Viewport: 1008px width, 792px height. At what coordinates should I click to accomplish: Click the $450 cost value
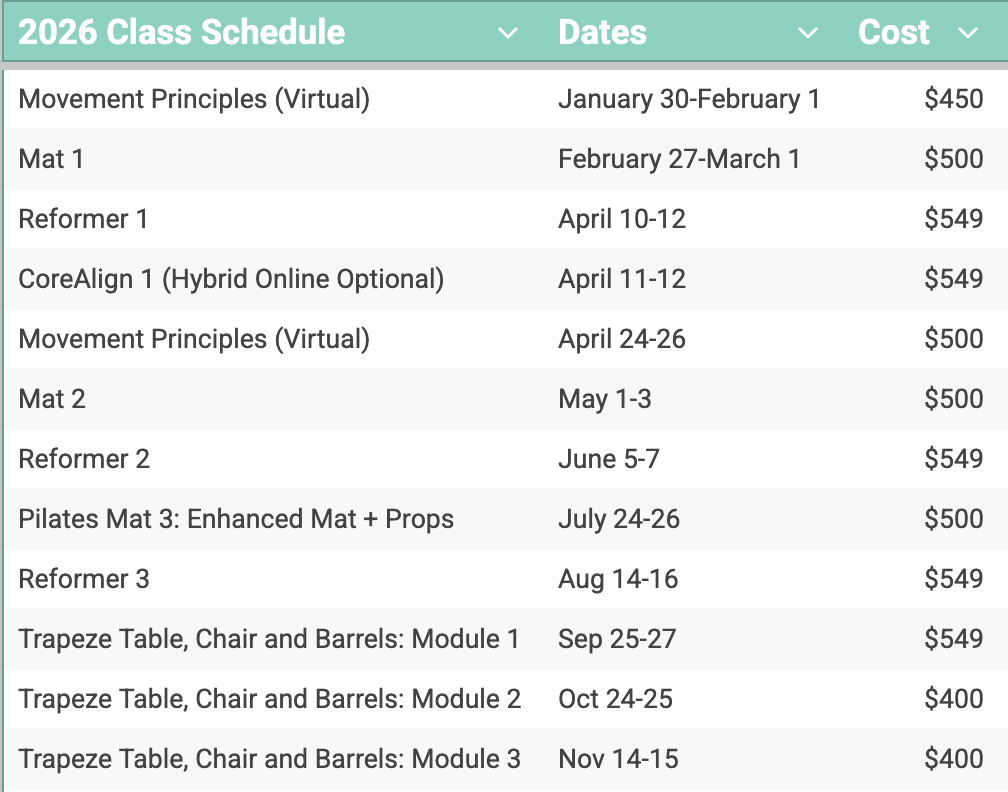[954, 98]
